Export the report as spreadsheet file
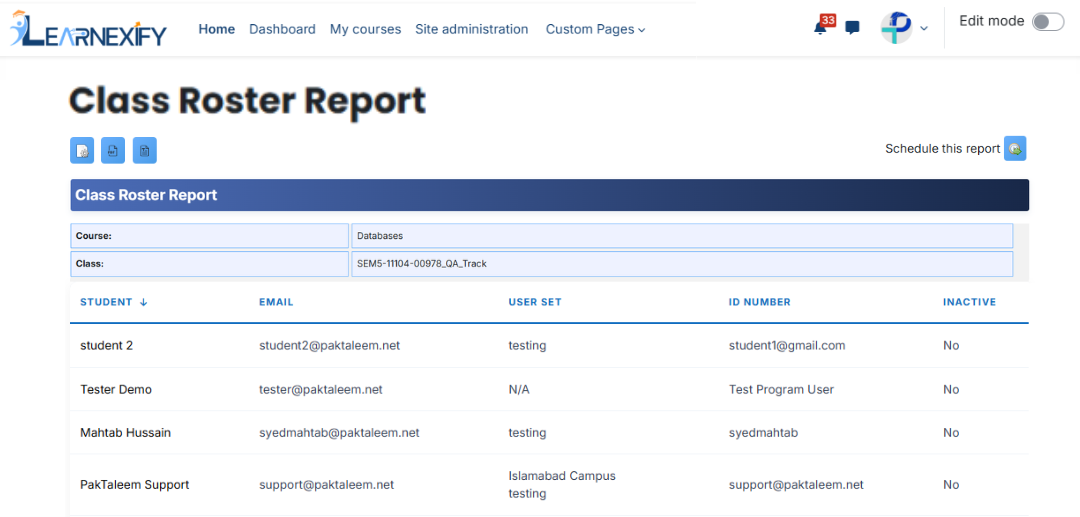Viewport: 1080px width, 517px height. tap(145, 150)
